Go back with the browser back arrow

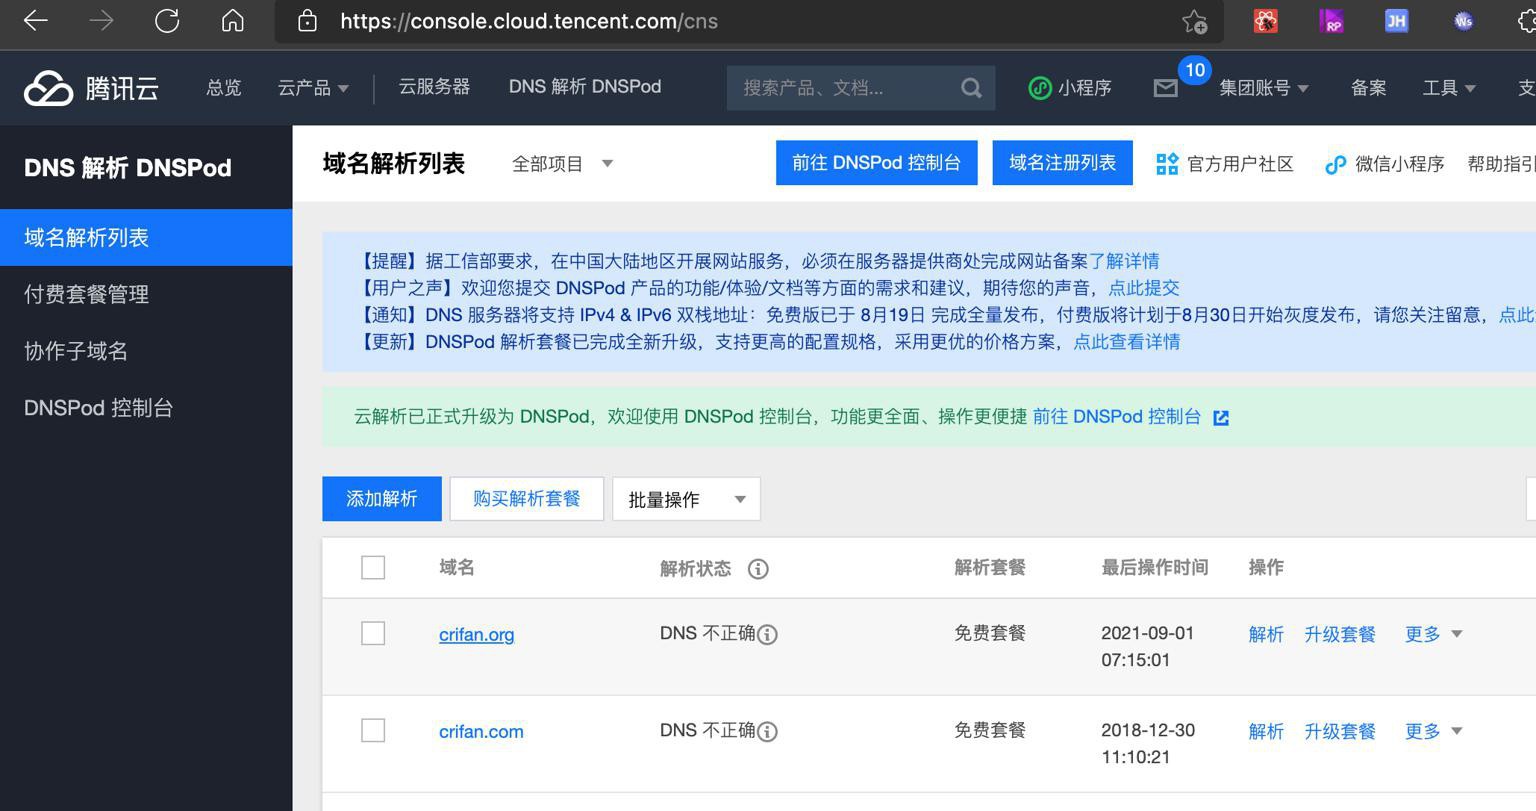[x=36, y=21]
